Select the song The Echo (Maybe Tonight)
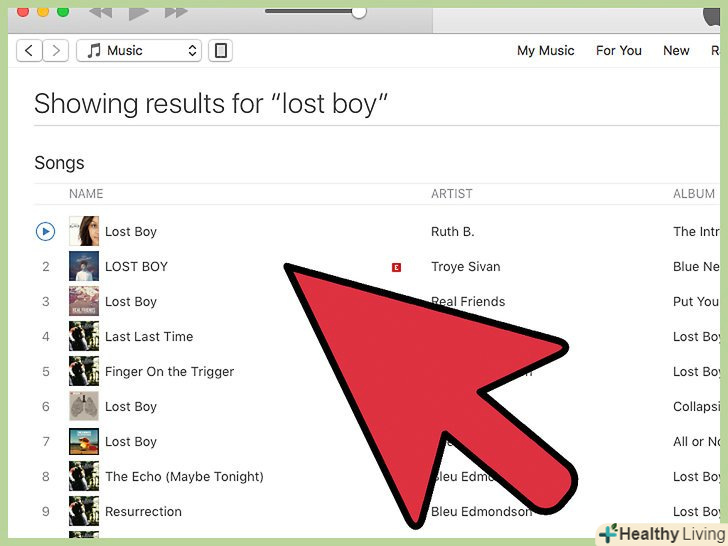The image size is (728, 546). [x=184, y=477]
